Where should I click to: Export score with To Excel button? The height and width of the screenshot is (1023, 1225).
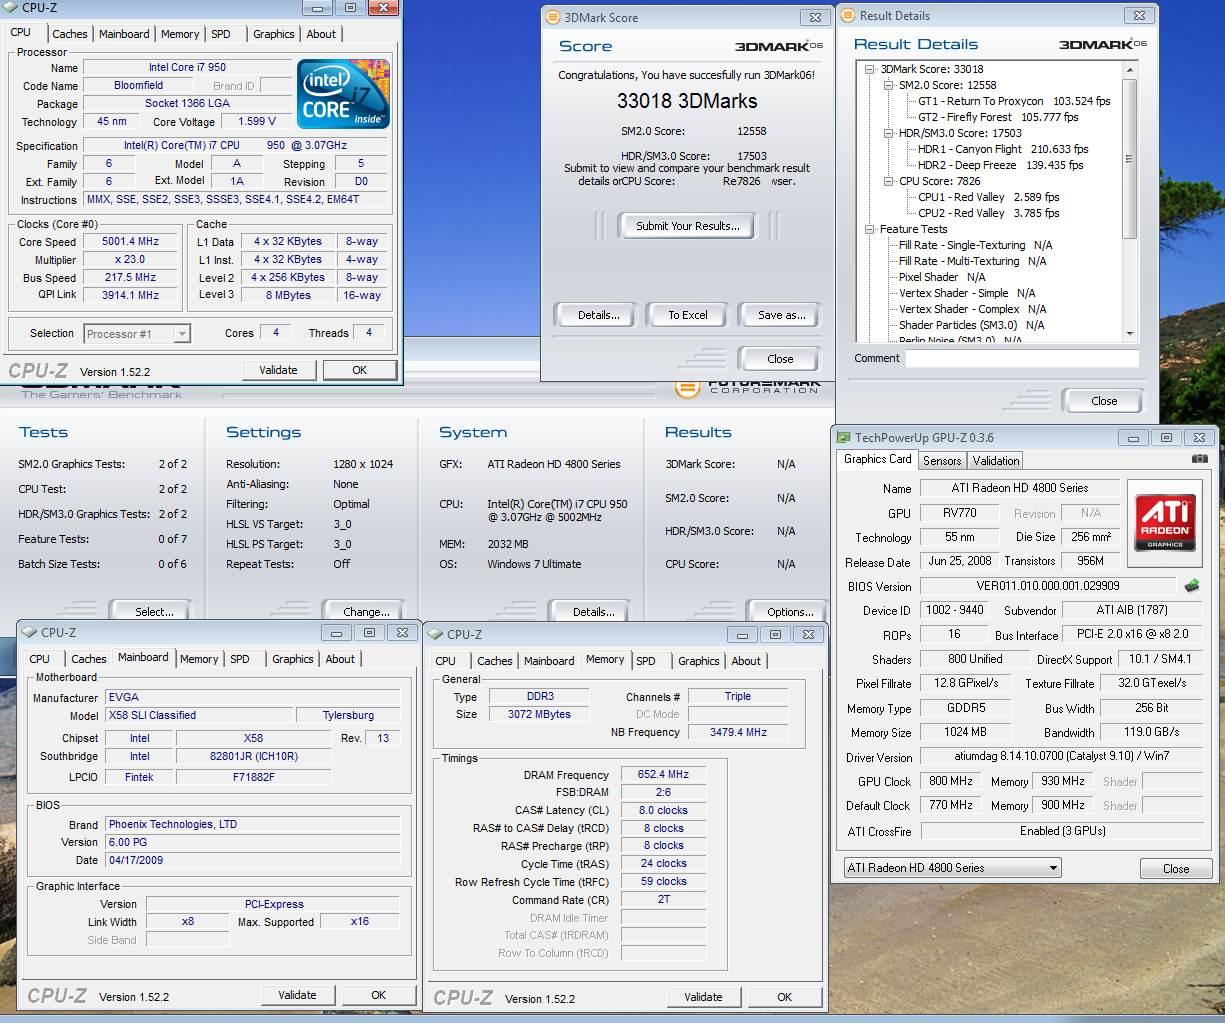688,315
